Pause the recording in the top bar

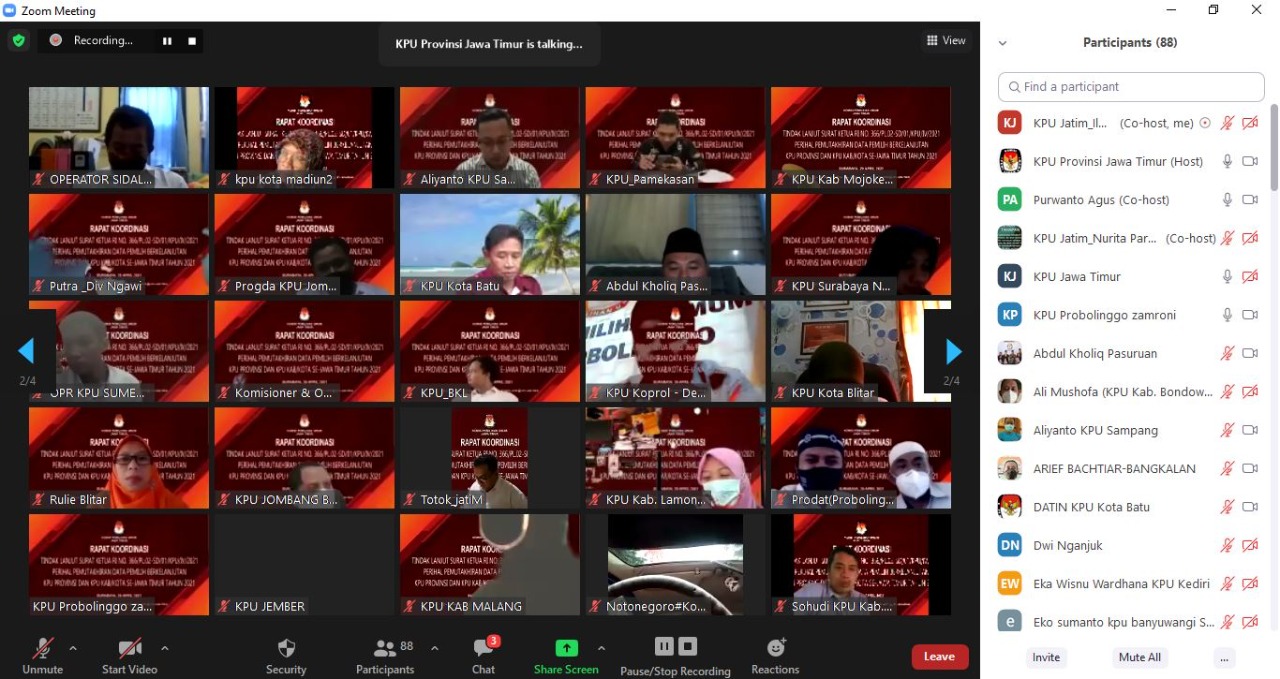(x=167, y=41)
